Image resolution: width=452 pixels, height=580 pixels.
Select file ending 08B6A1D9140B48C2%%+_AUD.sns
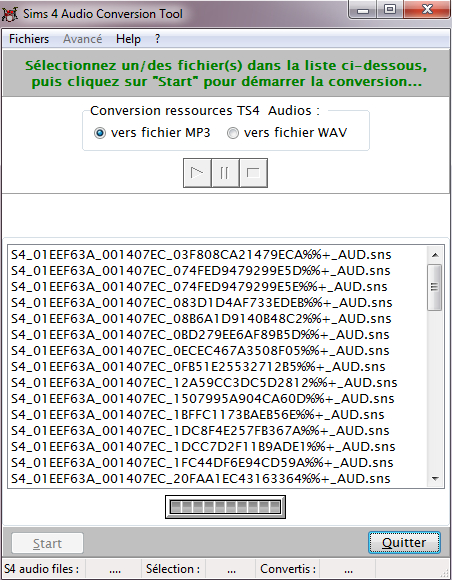(218, 318)
